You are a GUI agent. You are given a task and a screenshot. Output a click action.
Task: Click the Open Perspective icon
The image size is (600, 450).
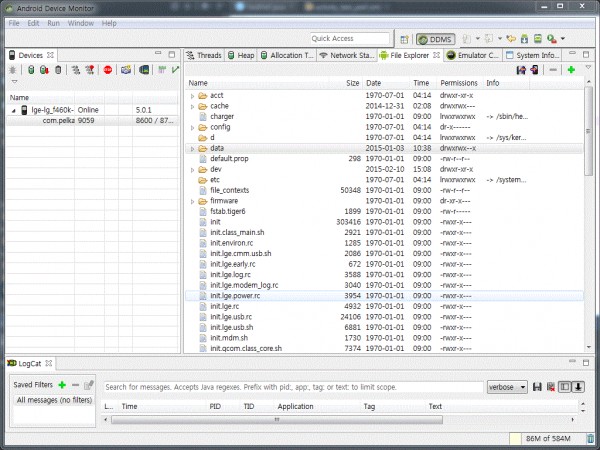tap(404, 39)
